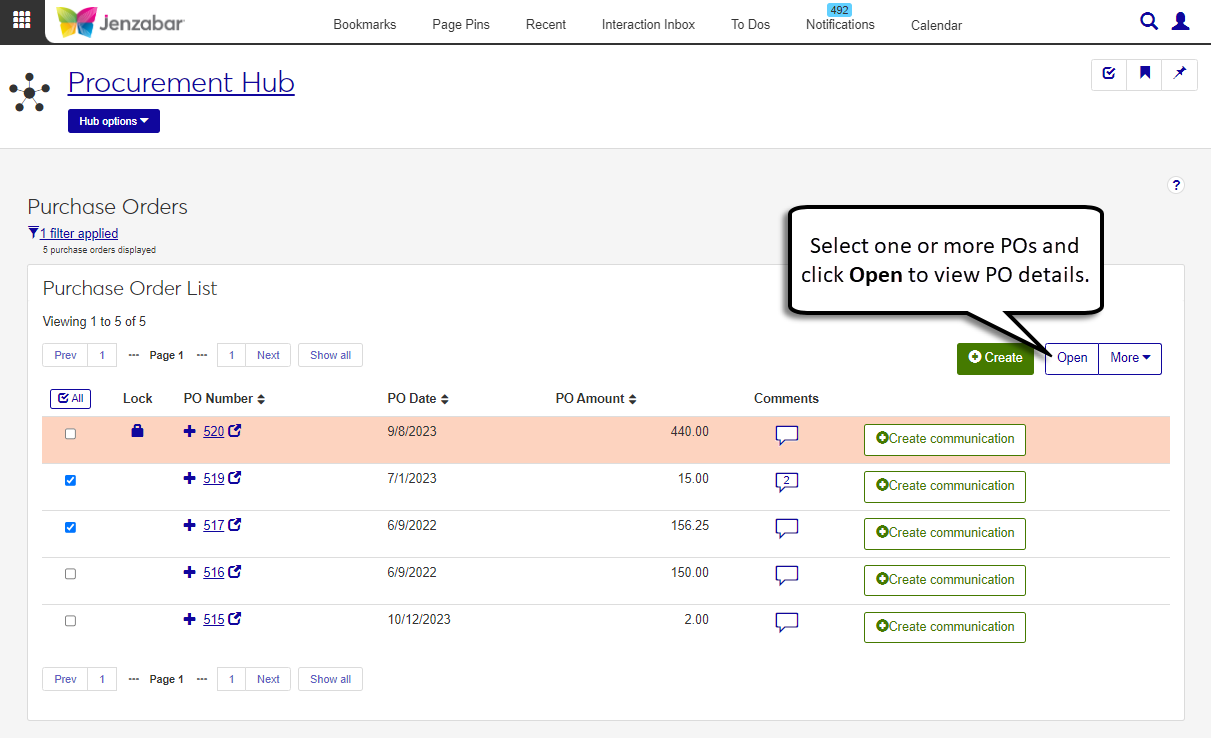Click the search magnifier icon
The height and width of the screenshot is (738, 1211).
(1149, 22)
